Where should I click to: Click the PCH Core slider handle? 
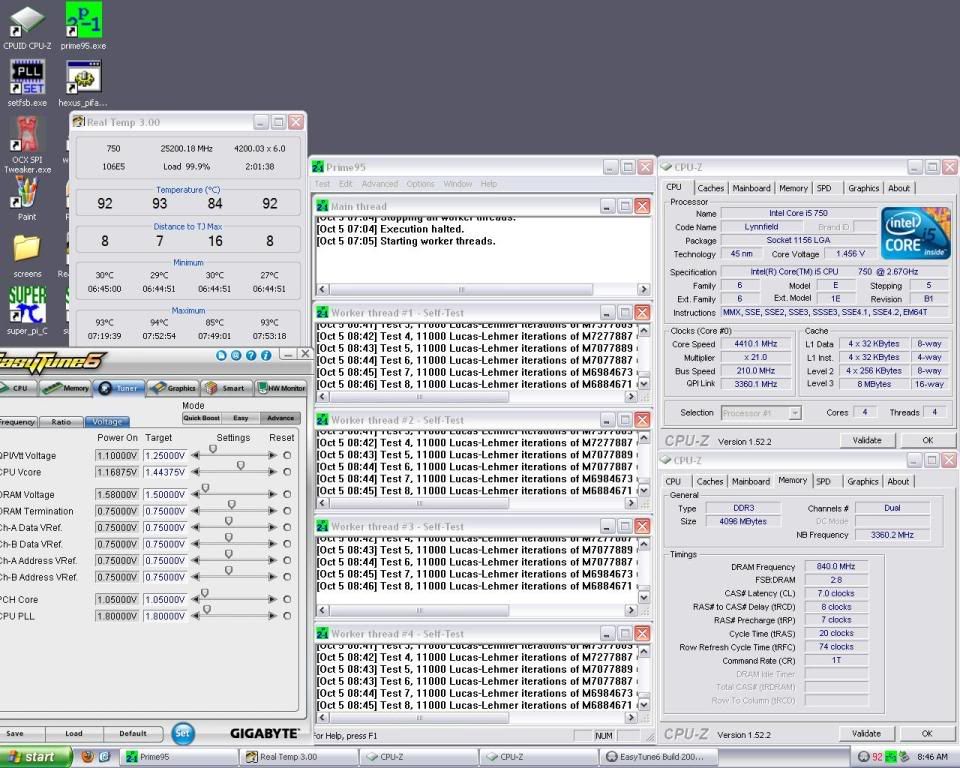(x=204, y=593)
